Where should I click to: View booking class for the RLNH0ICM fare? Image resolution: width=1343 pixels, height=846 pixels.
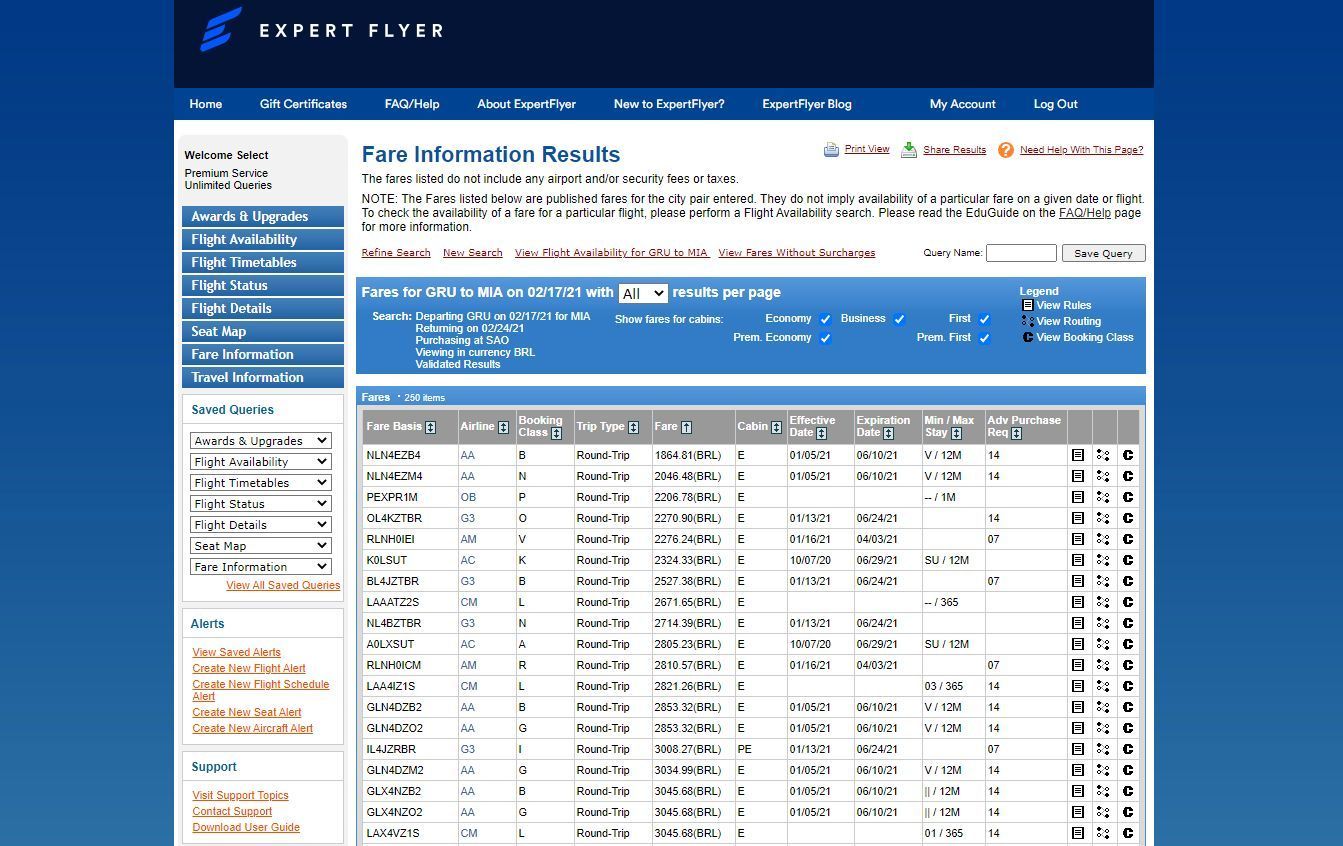(1128, 665)
